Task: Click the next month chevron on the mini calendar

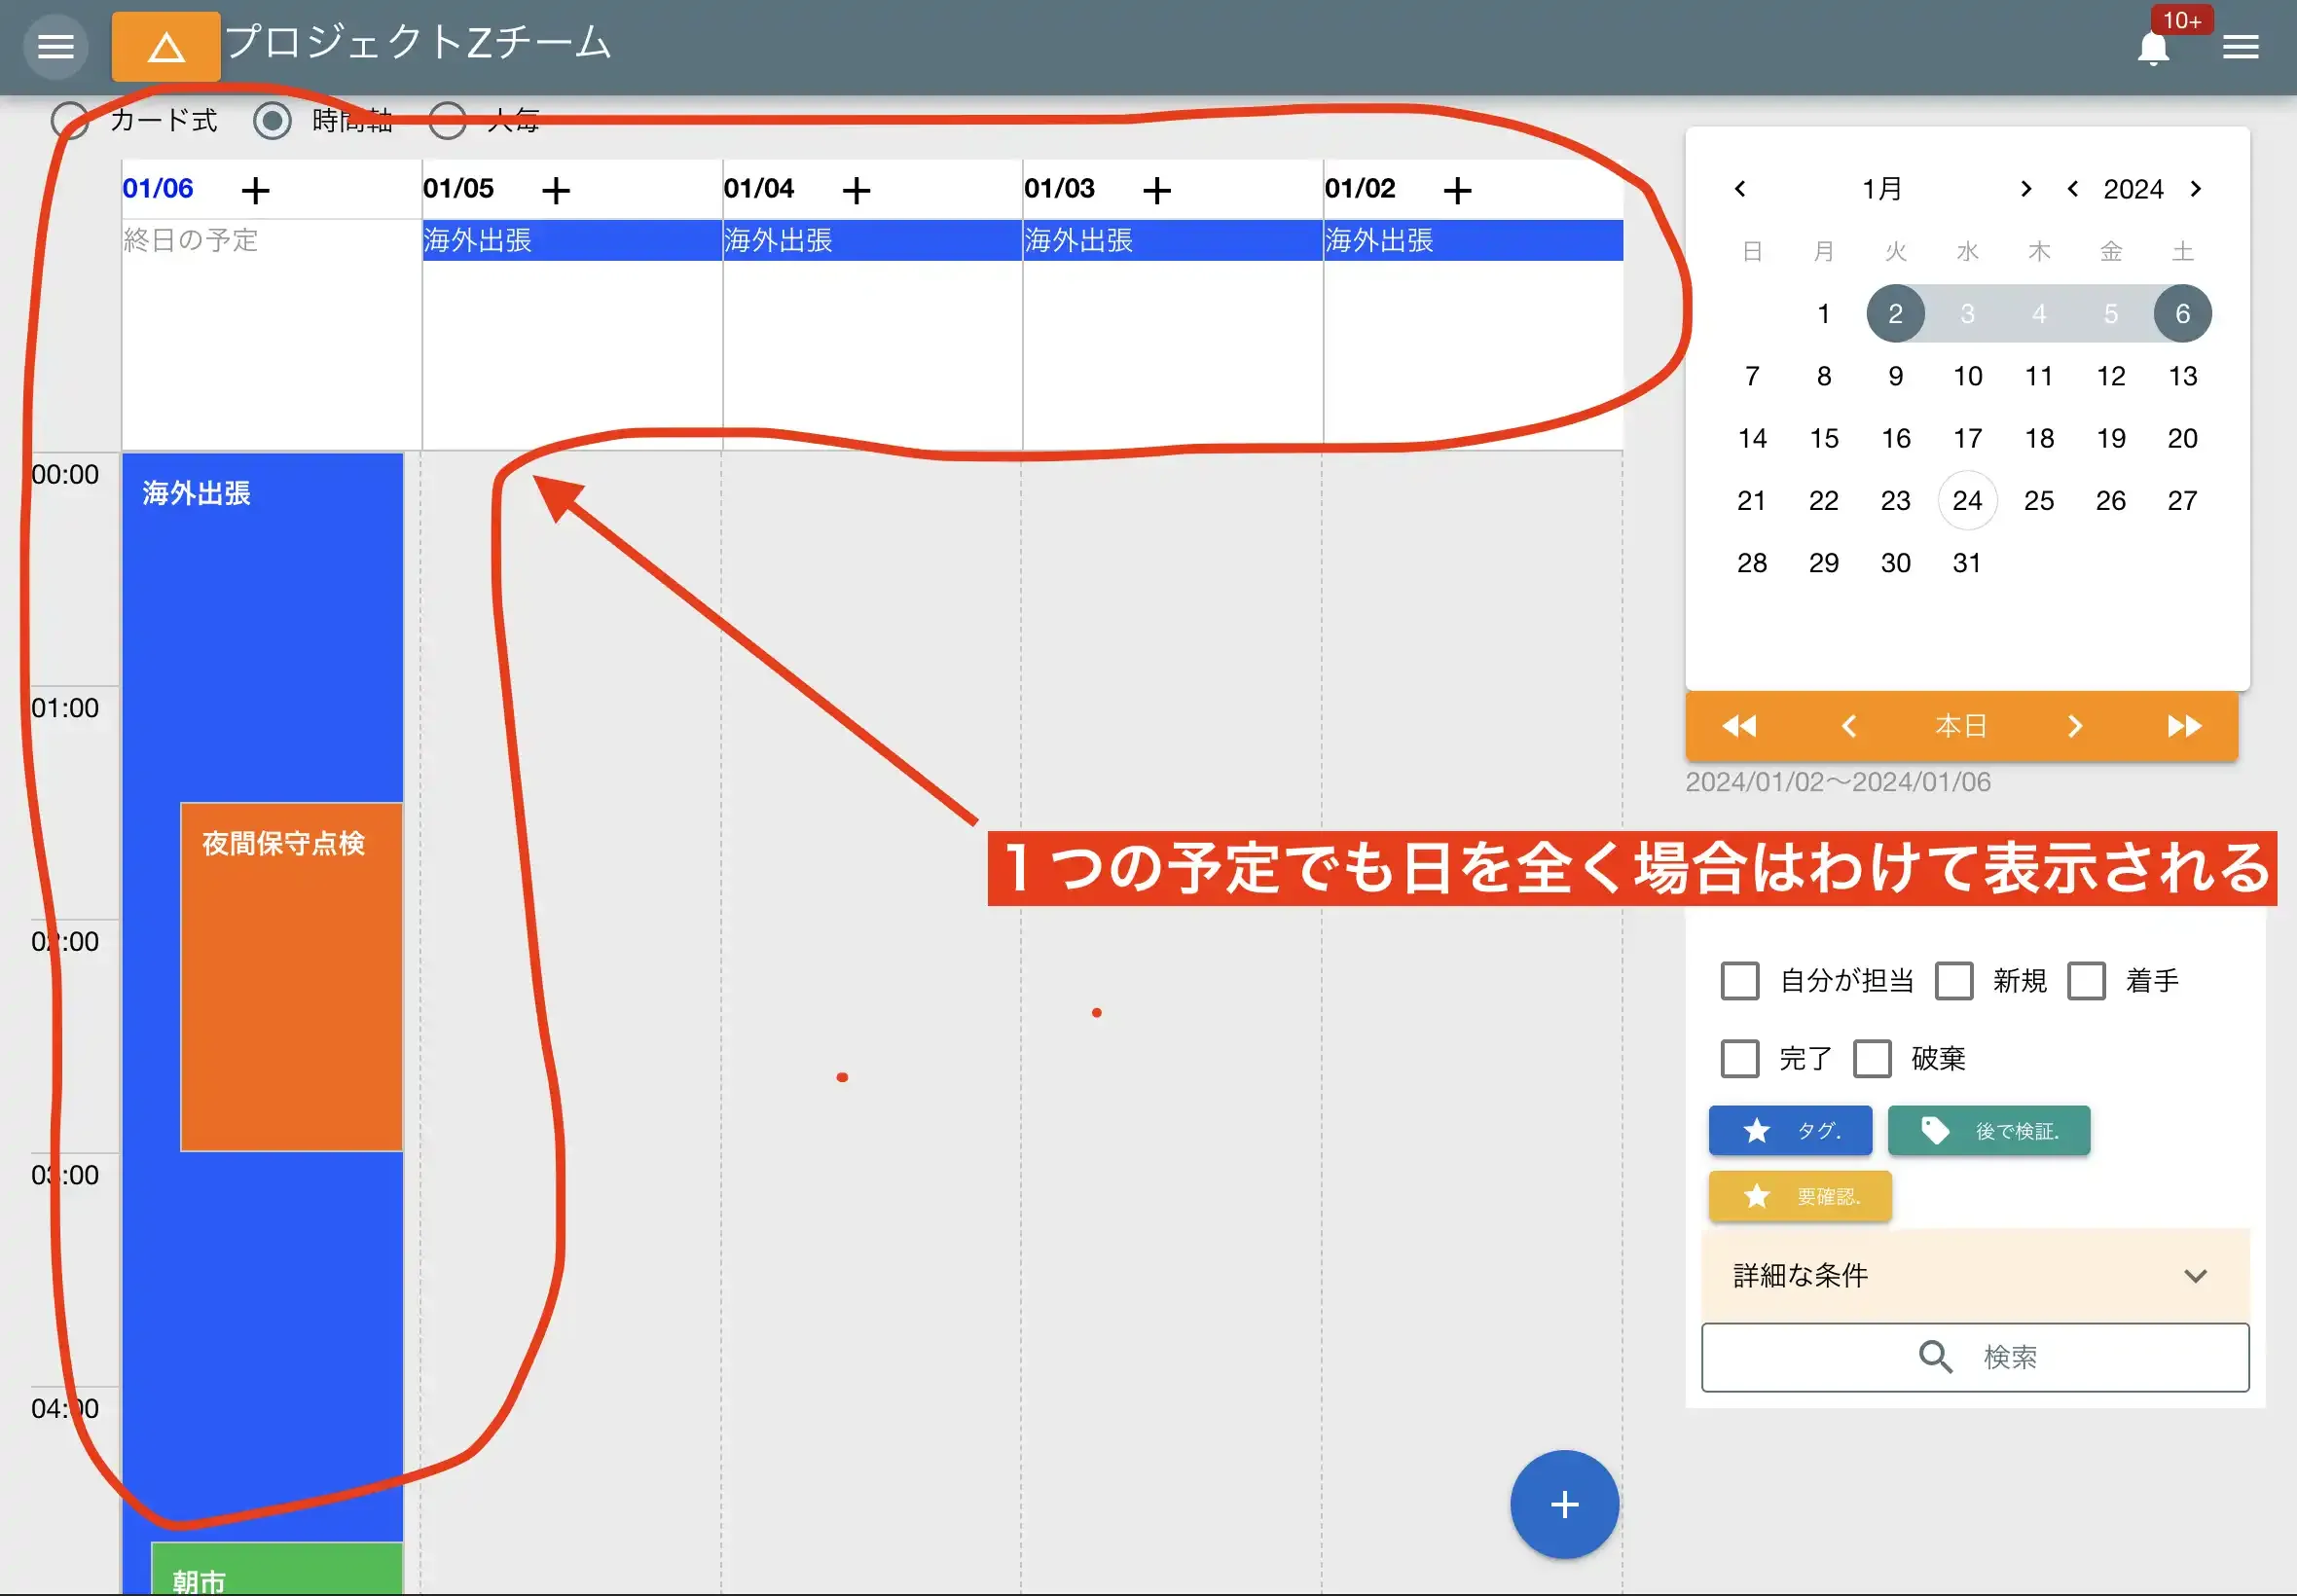Action: coord(2026,188)
